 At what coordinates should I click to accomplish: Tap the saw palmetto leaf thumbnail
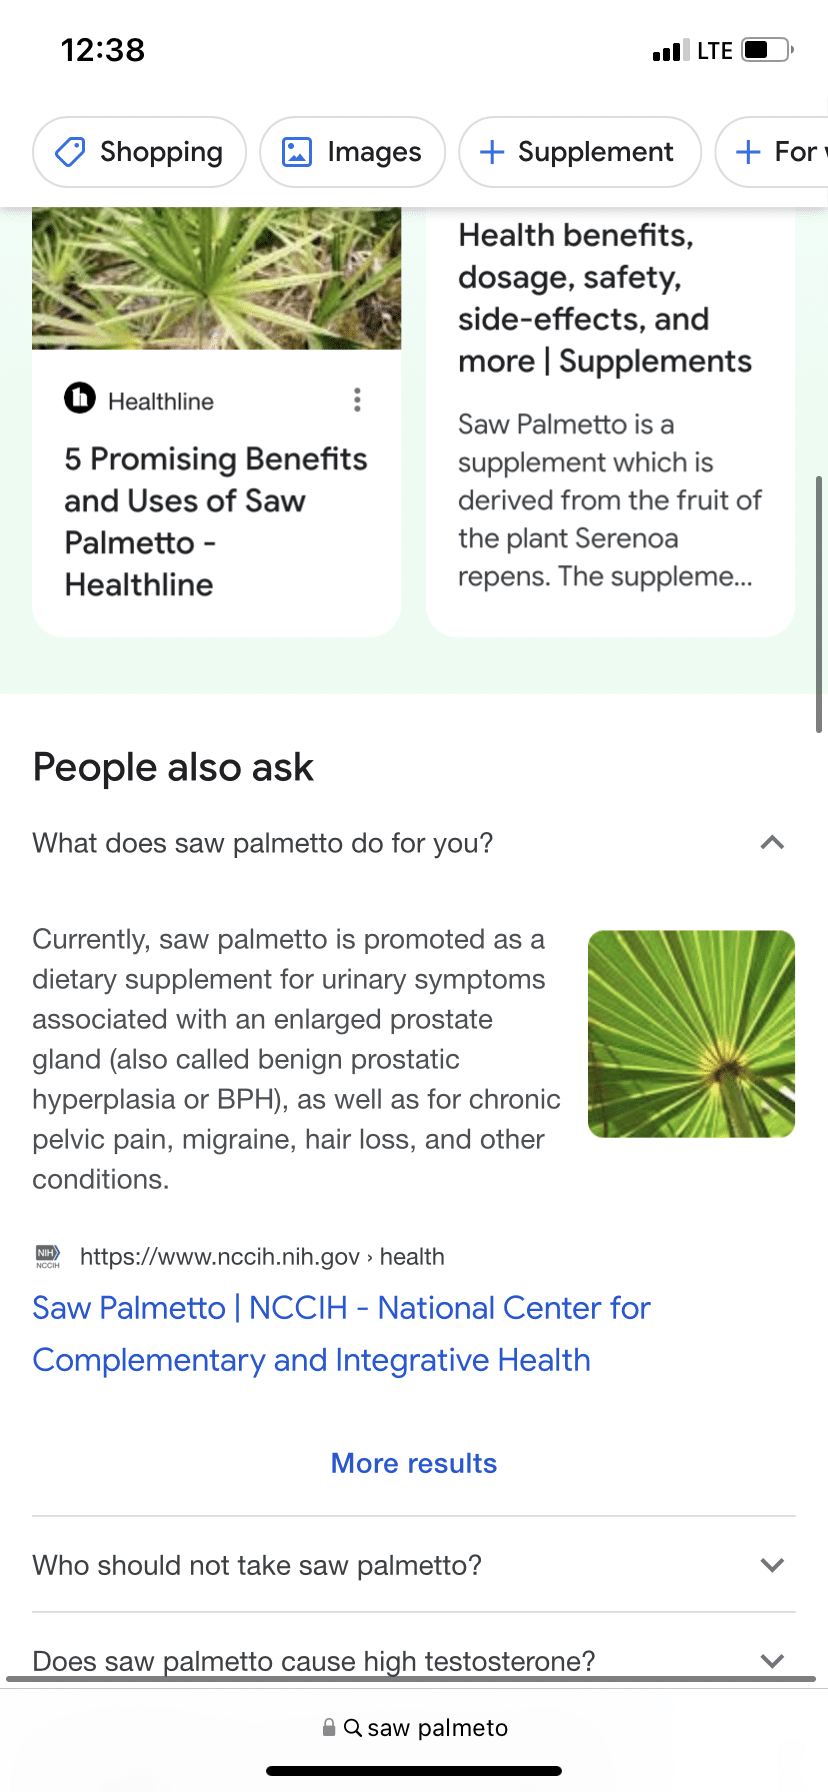coord(691,1034)
